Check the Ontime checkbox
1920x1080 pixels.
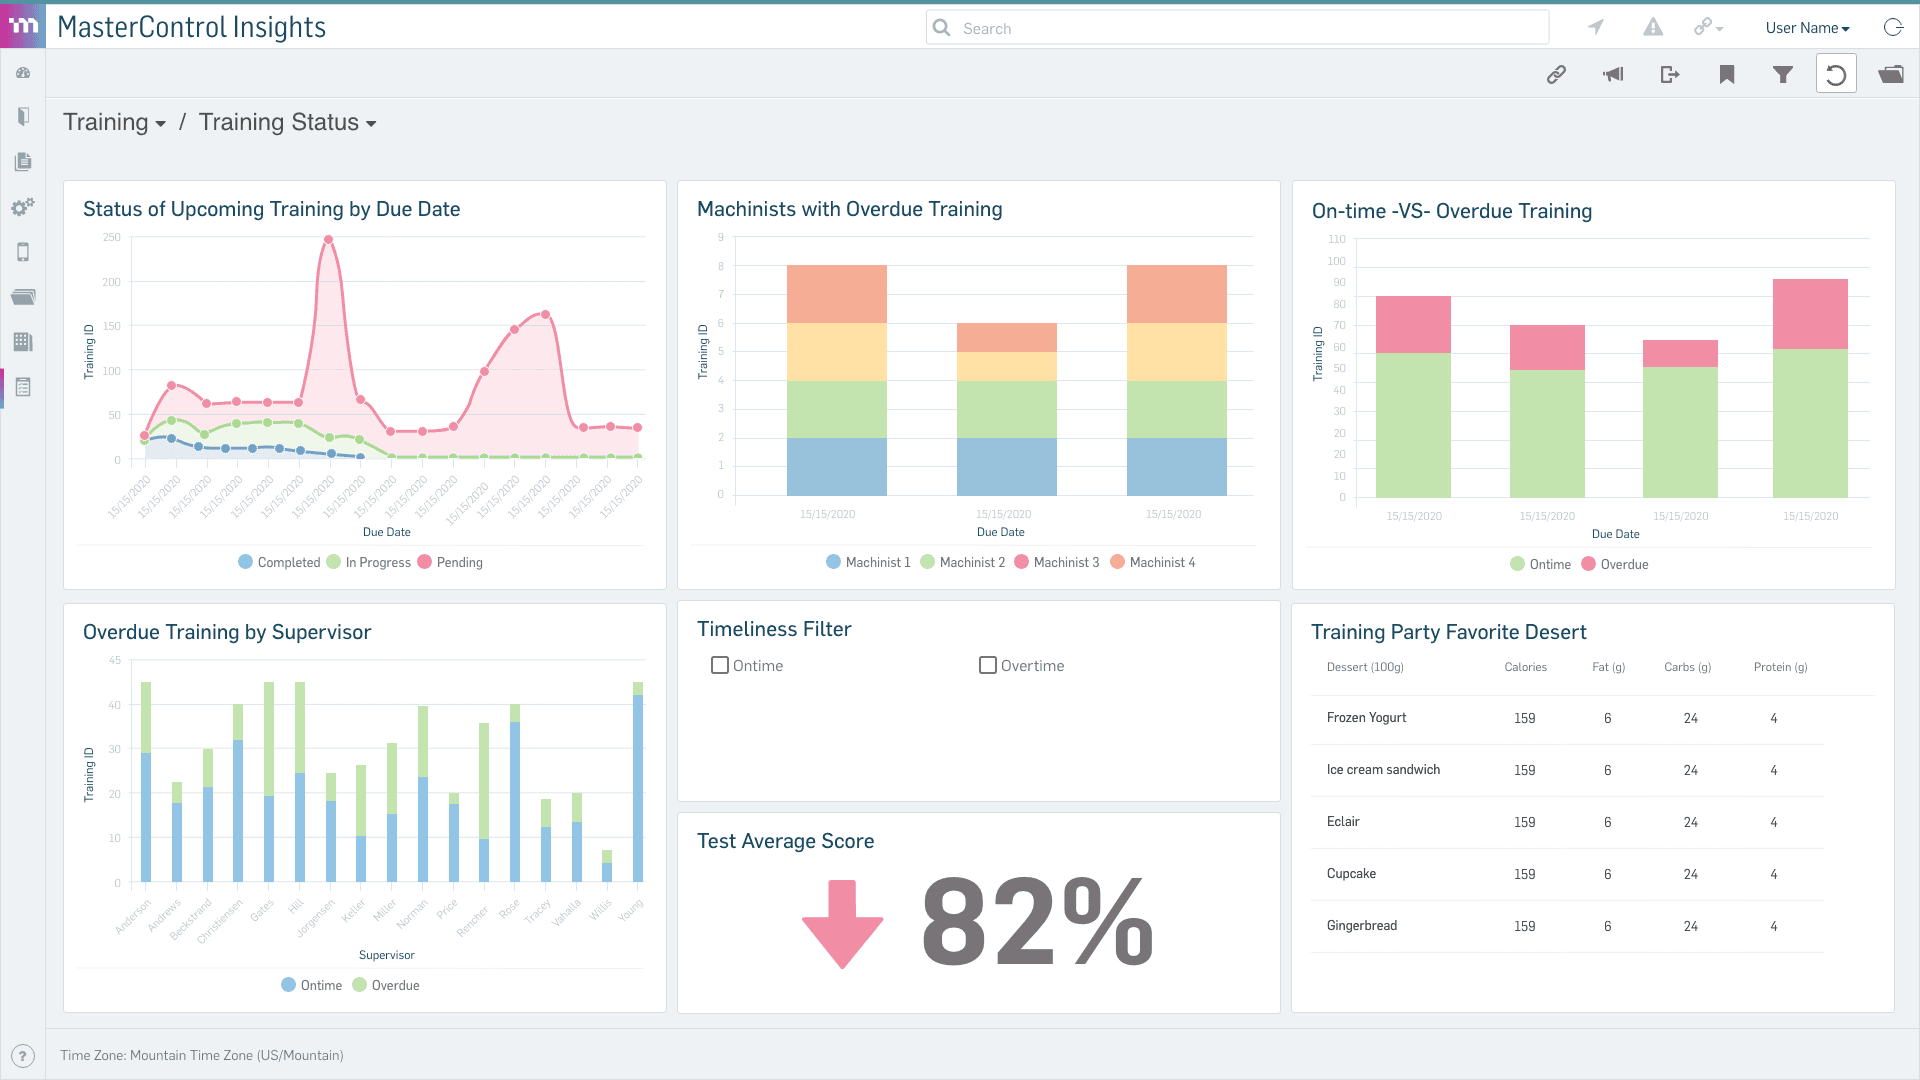click(720, 665)
